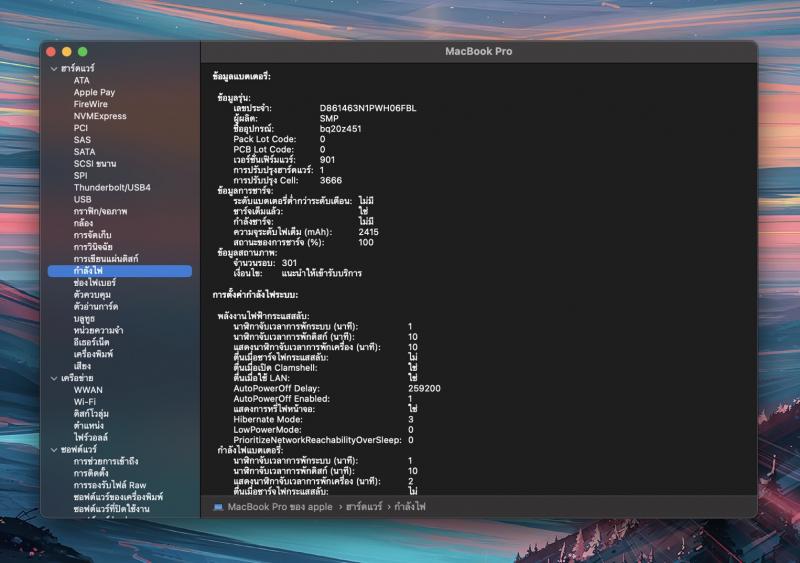Viewport: 800px width, 563px height.
Task: Select ตำแหน่ง in sidebar
Action: pyautogui.click(x=89, y=426)
